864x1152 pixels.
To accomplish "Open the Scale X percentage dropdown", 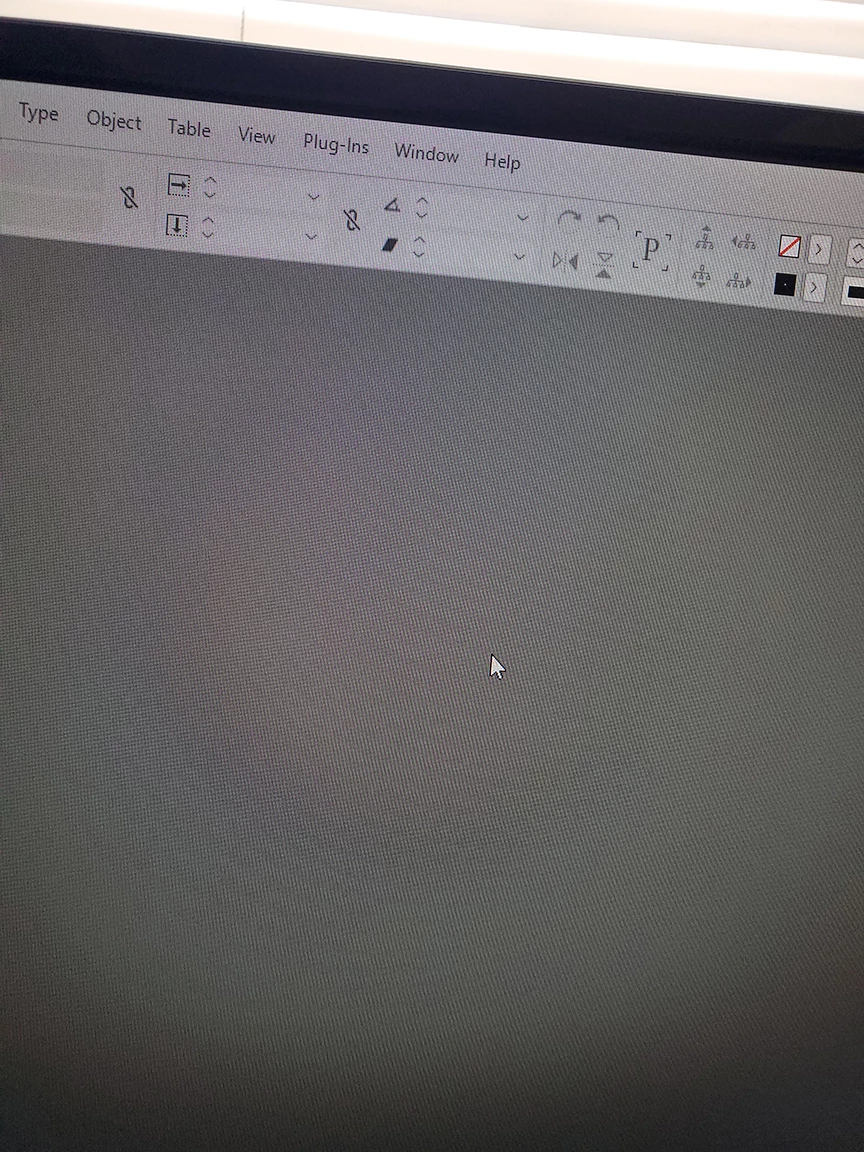I will pos(313,197).
